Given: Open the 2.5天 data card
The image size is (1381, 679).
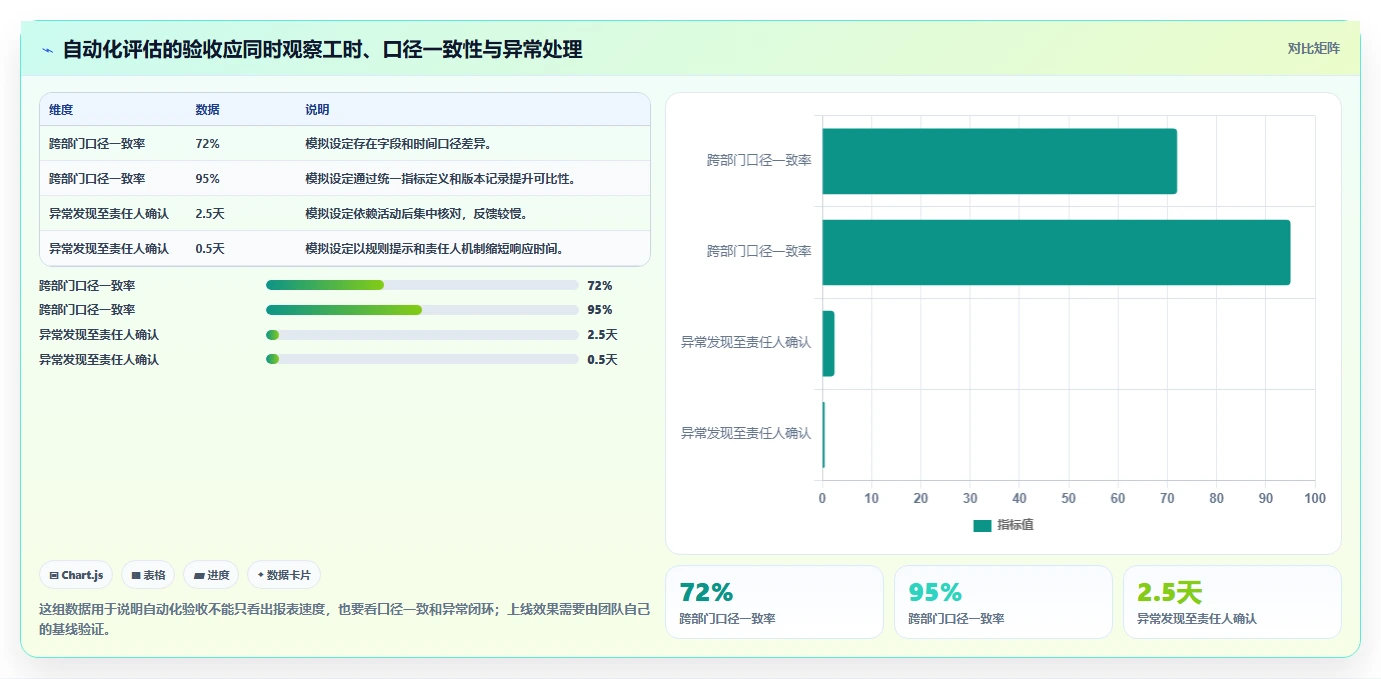Looking at the screenshot, I should tap(1232, 602).
